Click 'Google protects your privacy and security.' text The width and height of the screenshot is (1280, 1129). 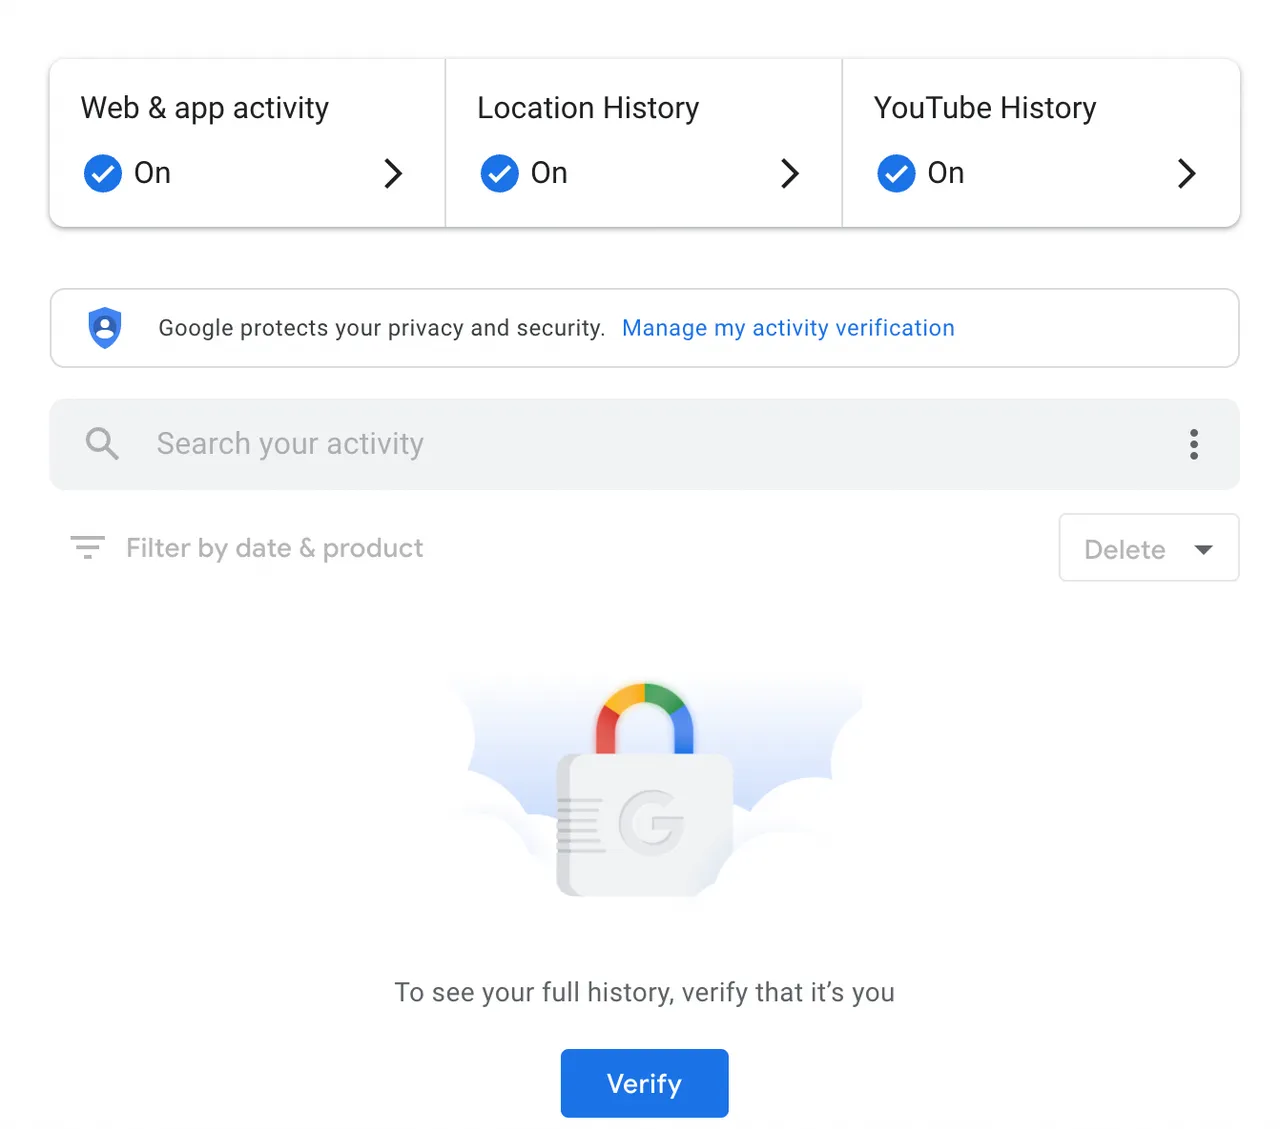tap(382, 328)
